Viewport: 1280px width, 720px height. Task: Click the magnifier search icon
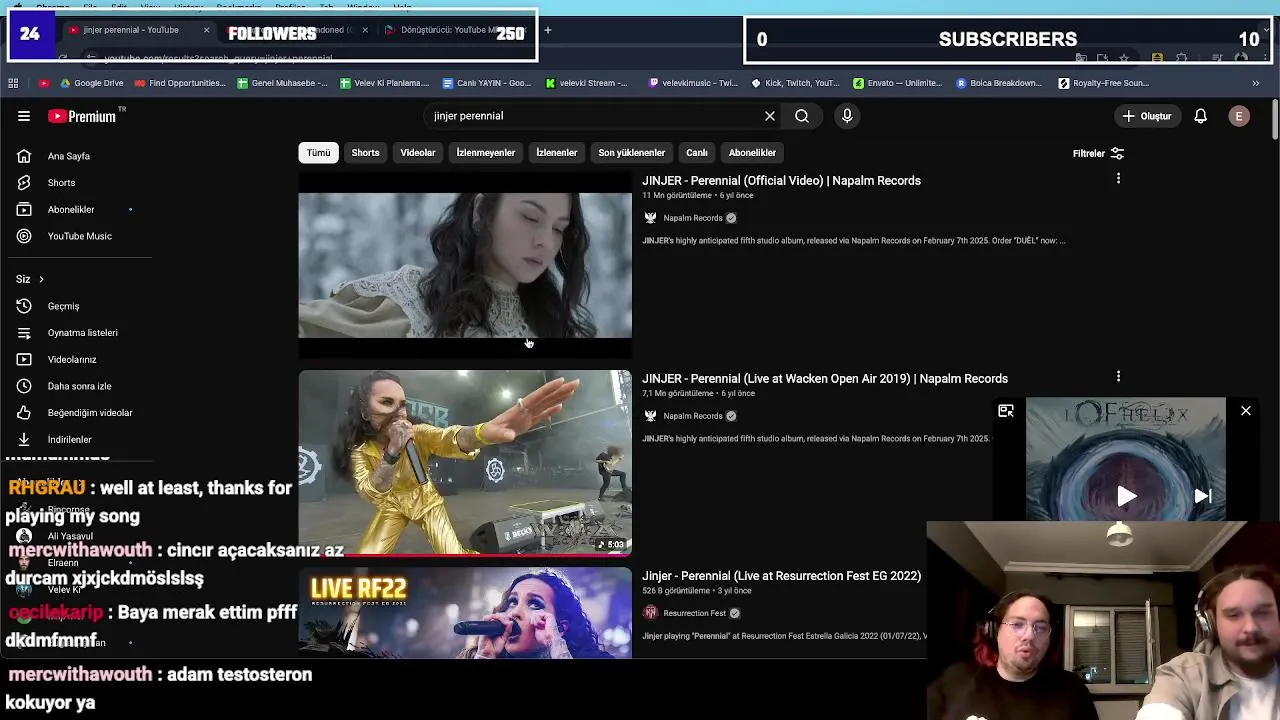(x=802, y=116)
